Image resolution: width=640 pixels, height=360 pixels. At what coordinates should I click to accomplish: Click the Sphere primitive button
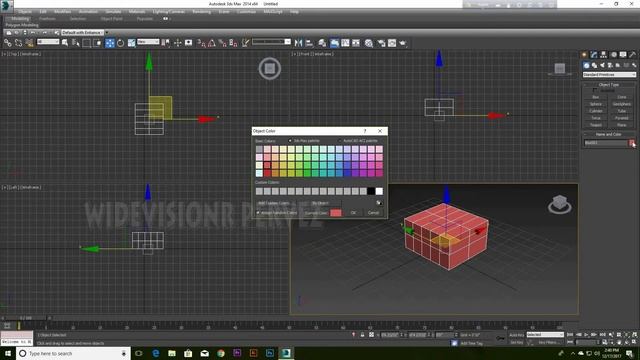tap(596, 104)
